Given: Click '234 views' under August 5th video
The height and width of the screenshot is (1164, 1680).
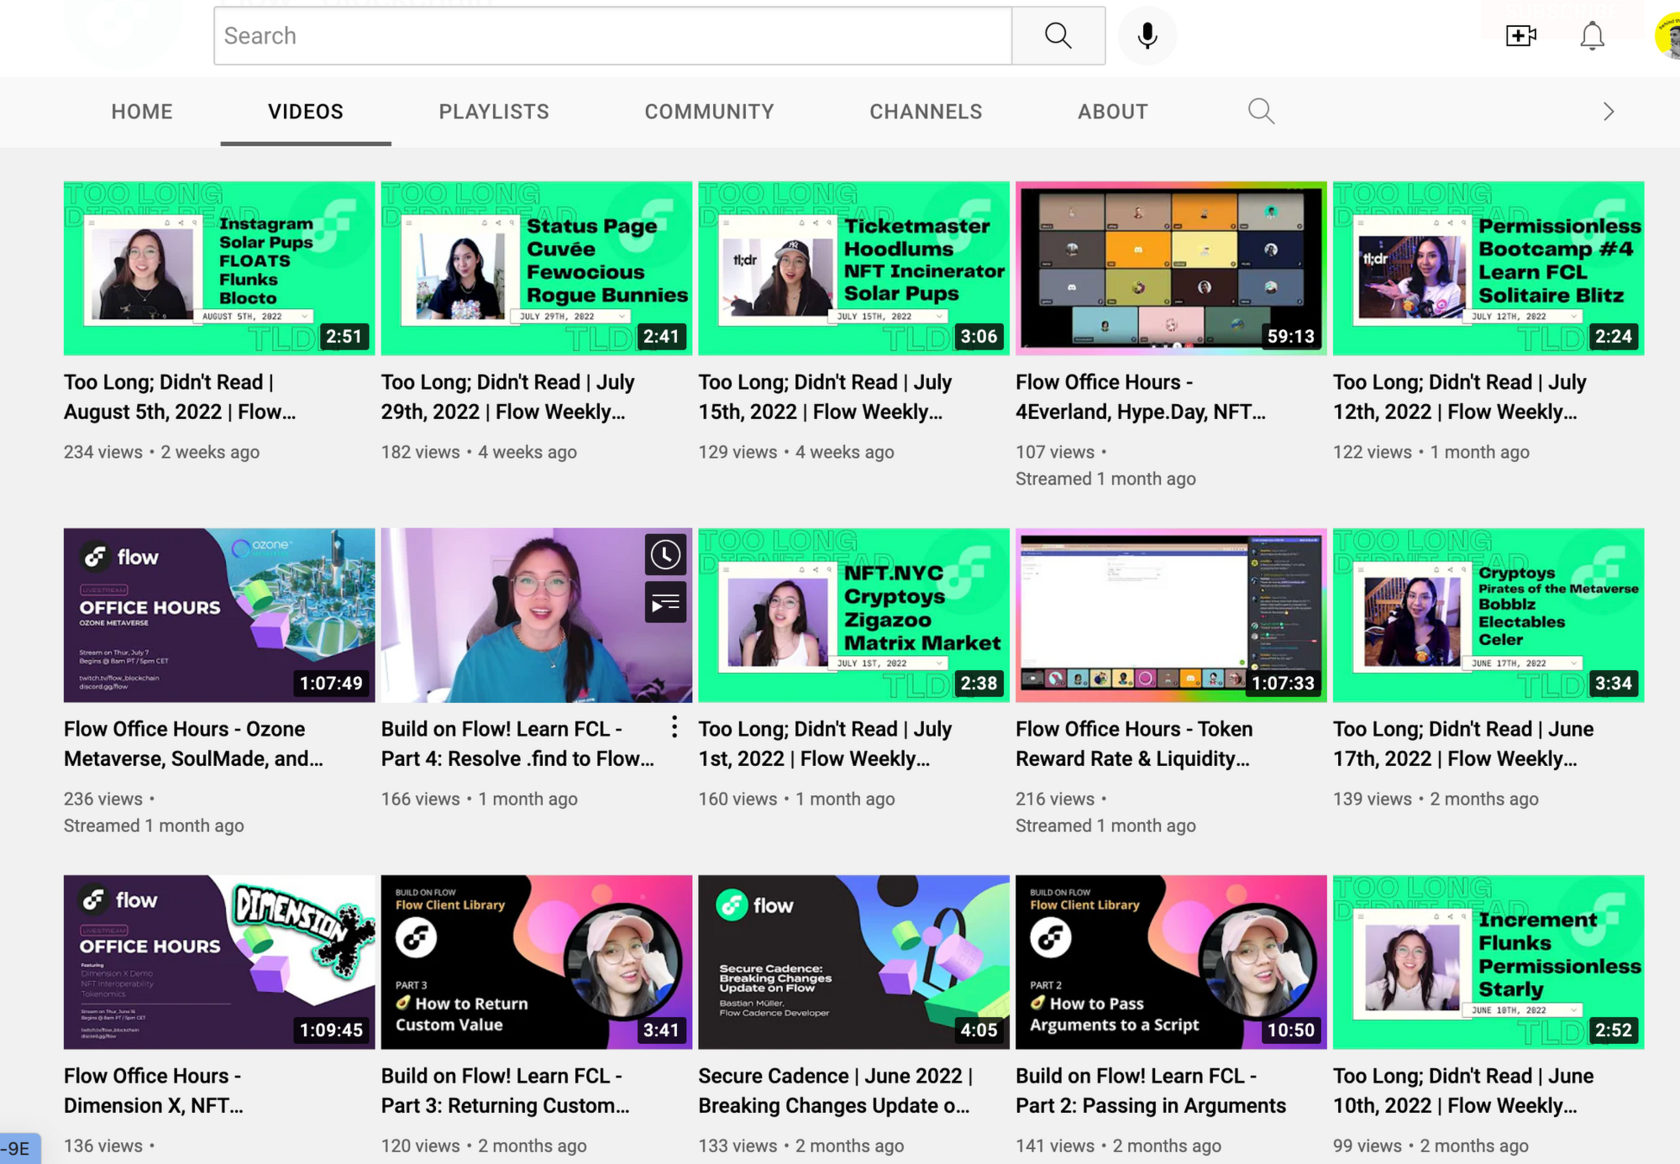Looking at the screenshot, I should pyautogui.click(x=103, y=452).
